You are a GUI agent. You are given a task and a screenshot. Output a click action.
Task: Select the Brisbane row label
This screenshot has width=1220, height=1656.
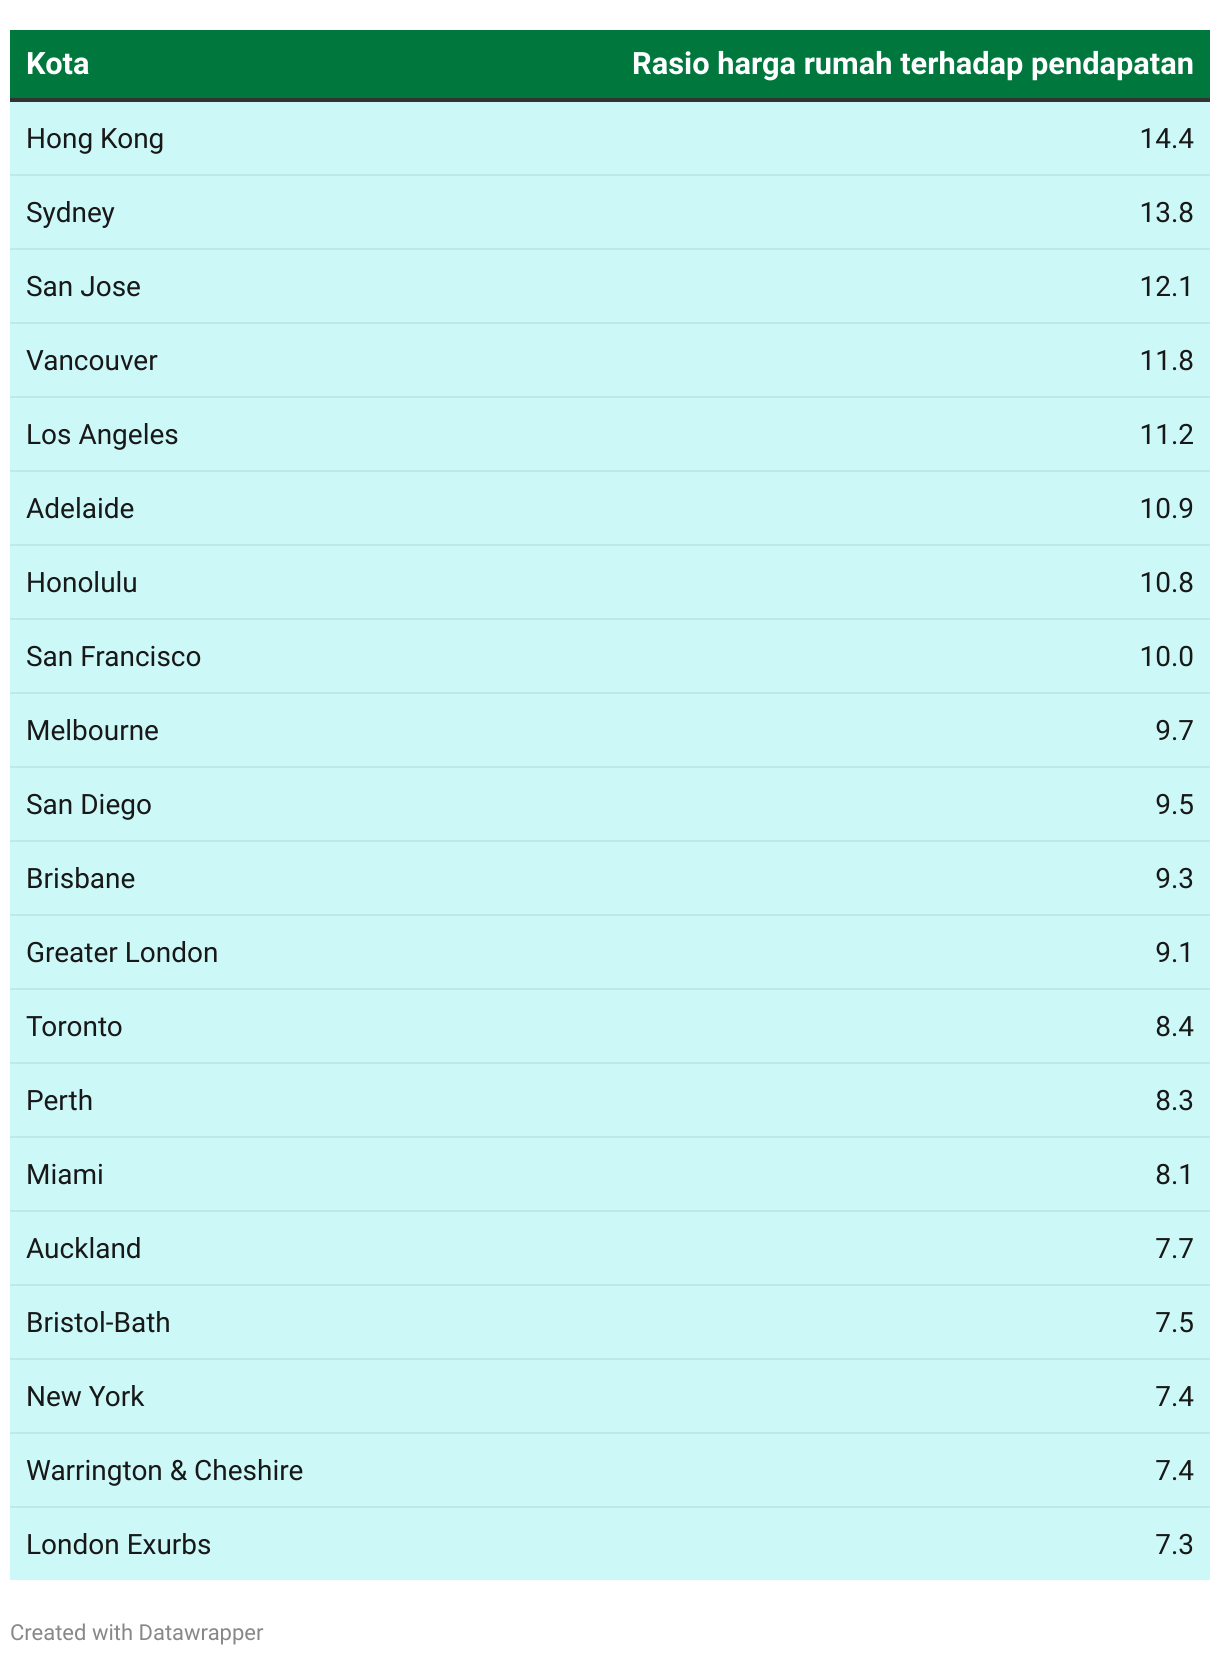[x=80, y=878]
